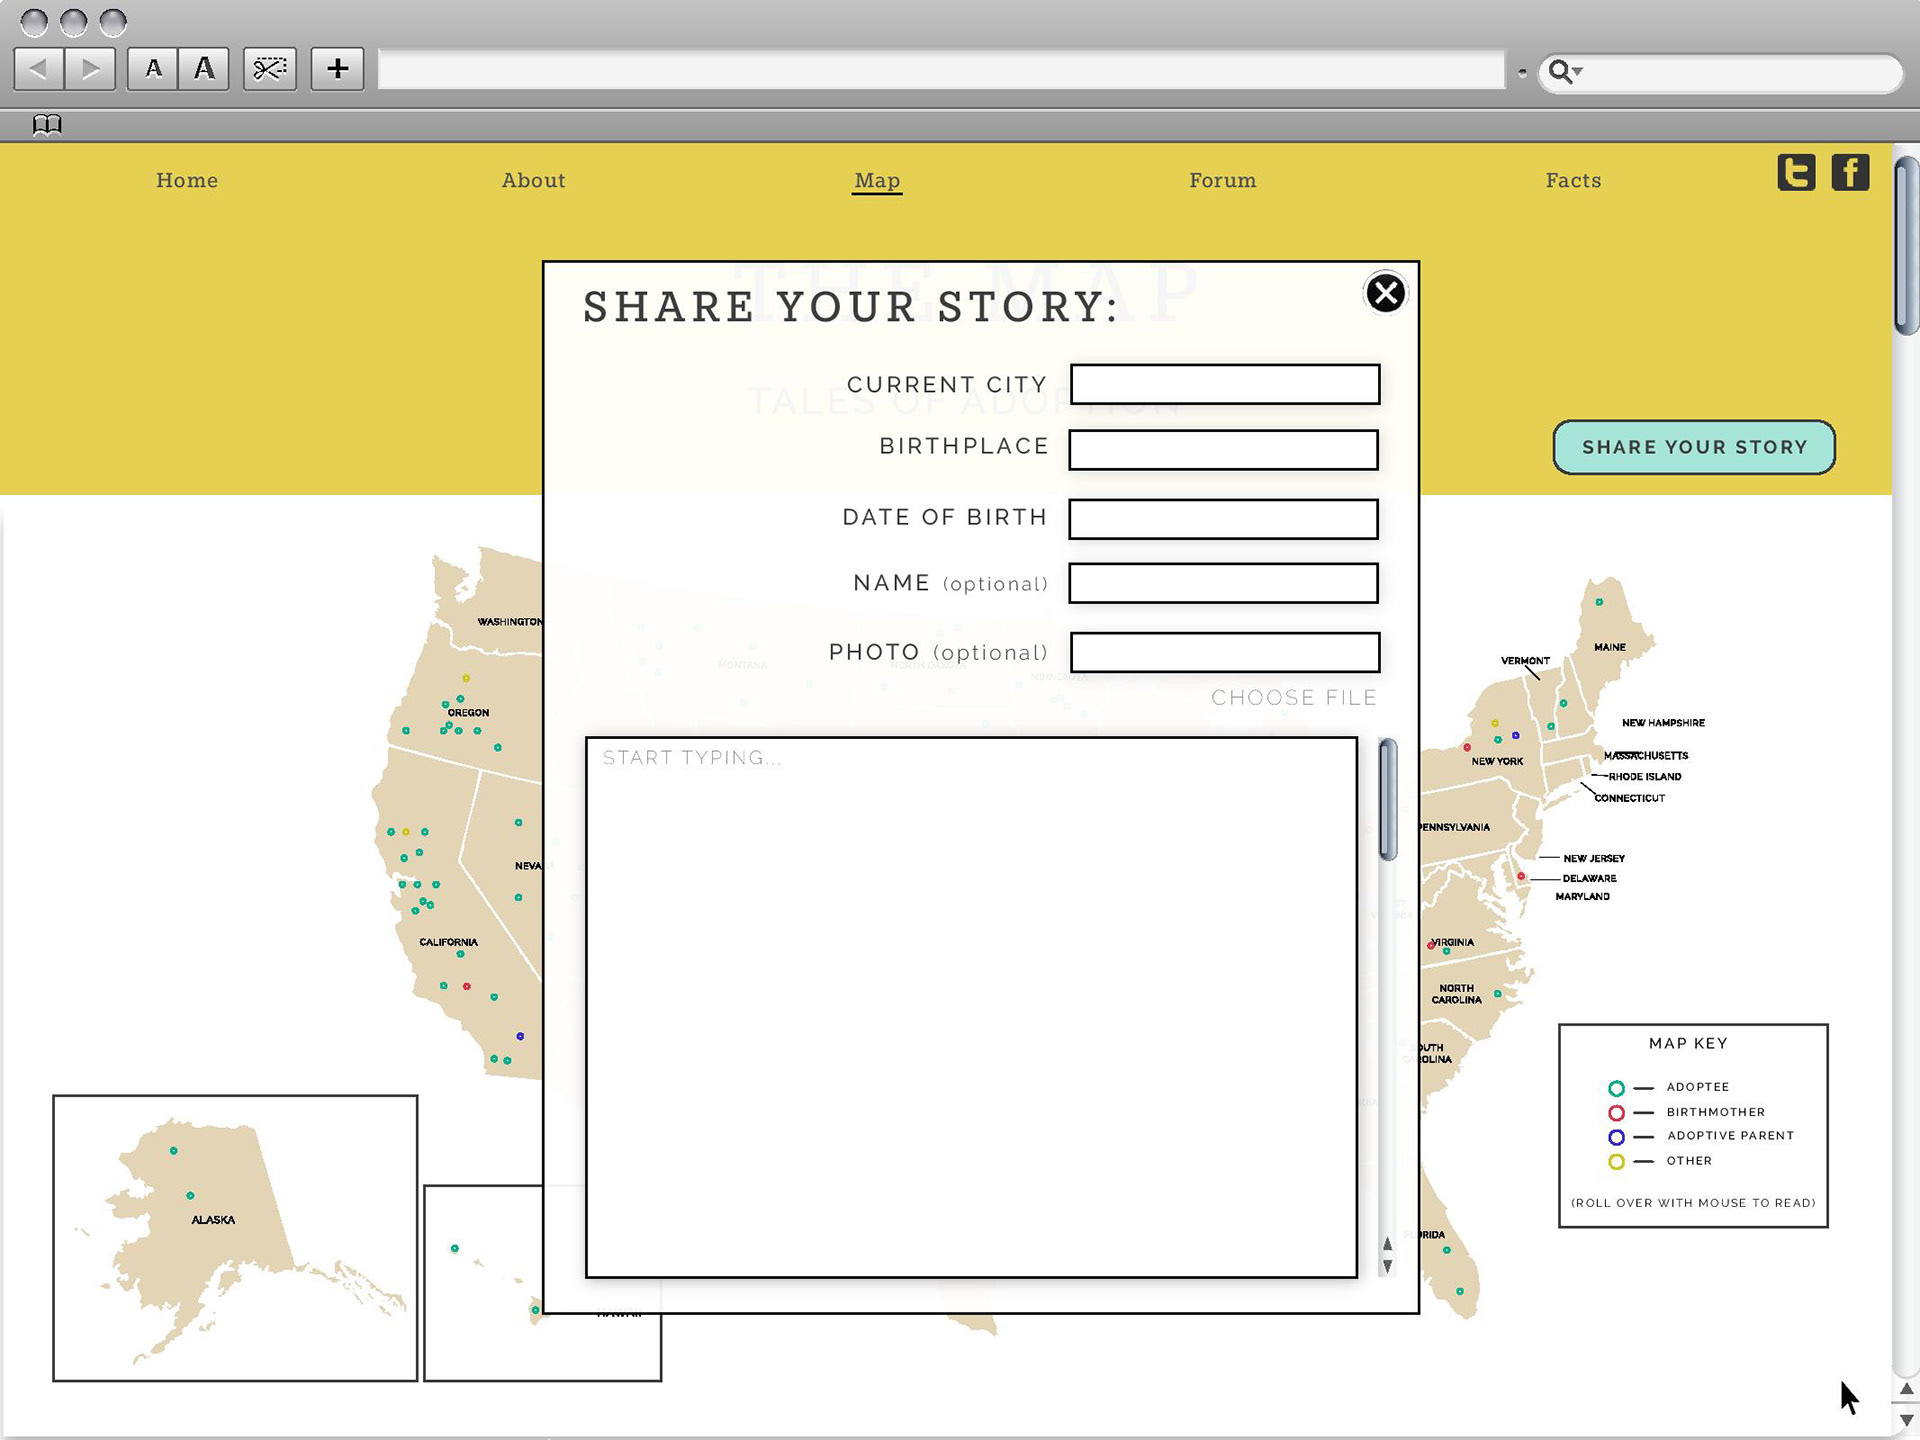Click the browser address bar
This screenshot has width=1920, height=1440.
coord(941,69)
